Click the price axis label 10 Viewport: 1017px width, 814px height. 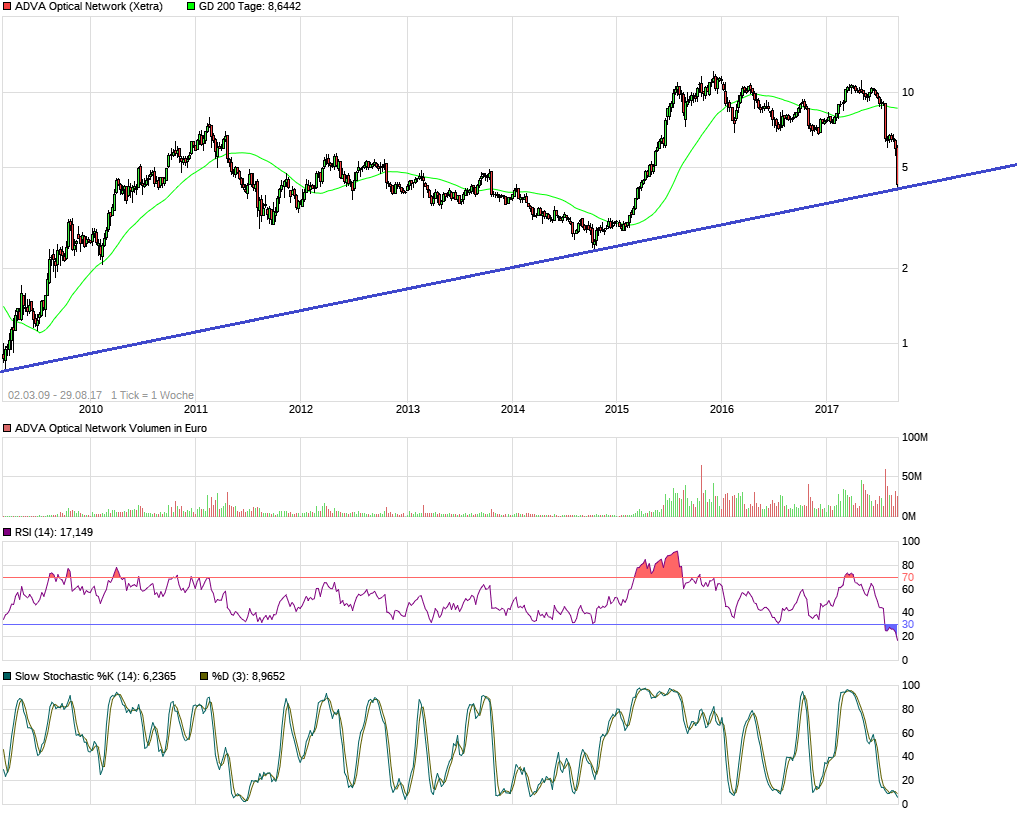[x=908, y=92]
